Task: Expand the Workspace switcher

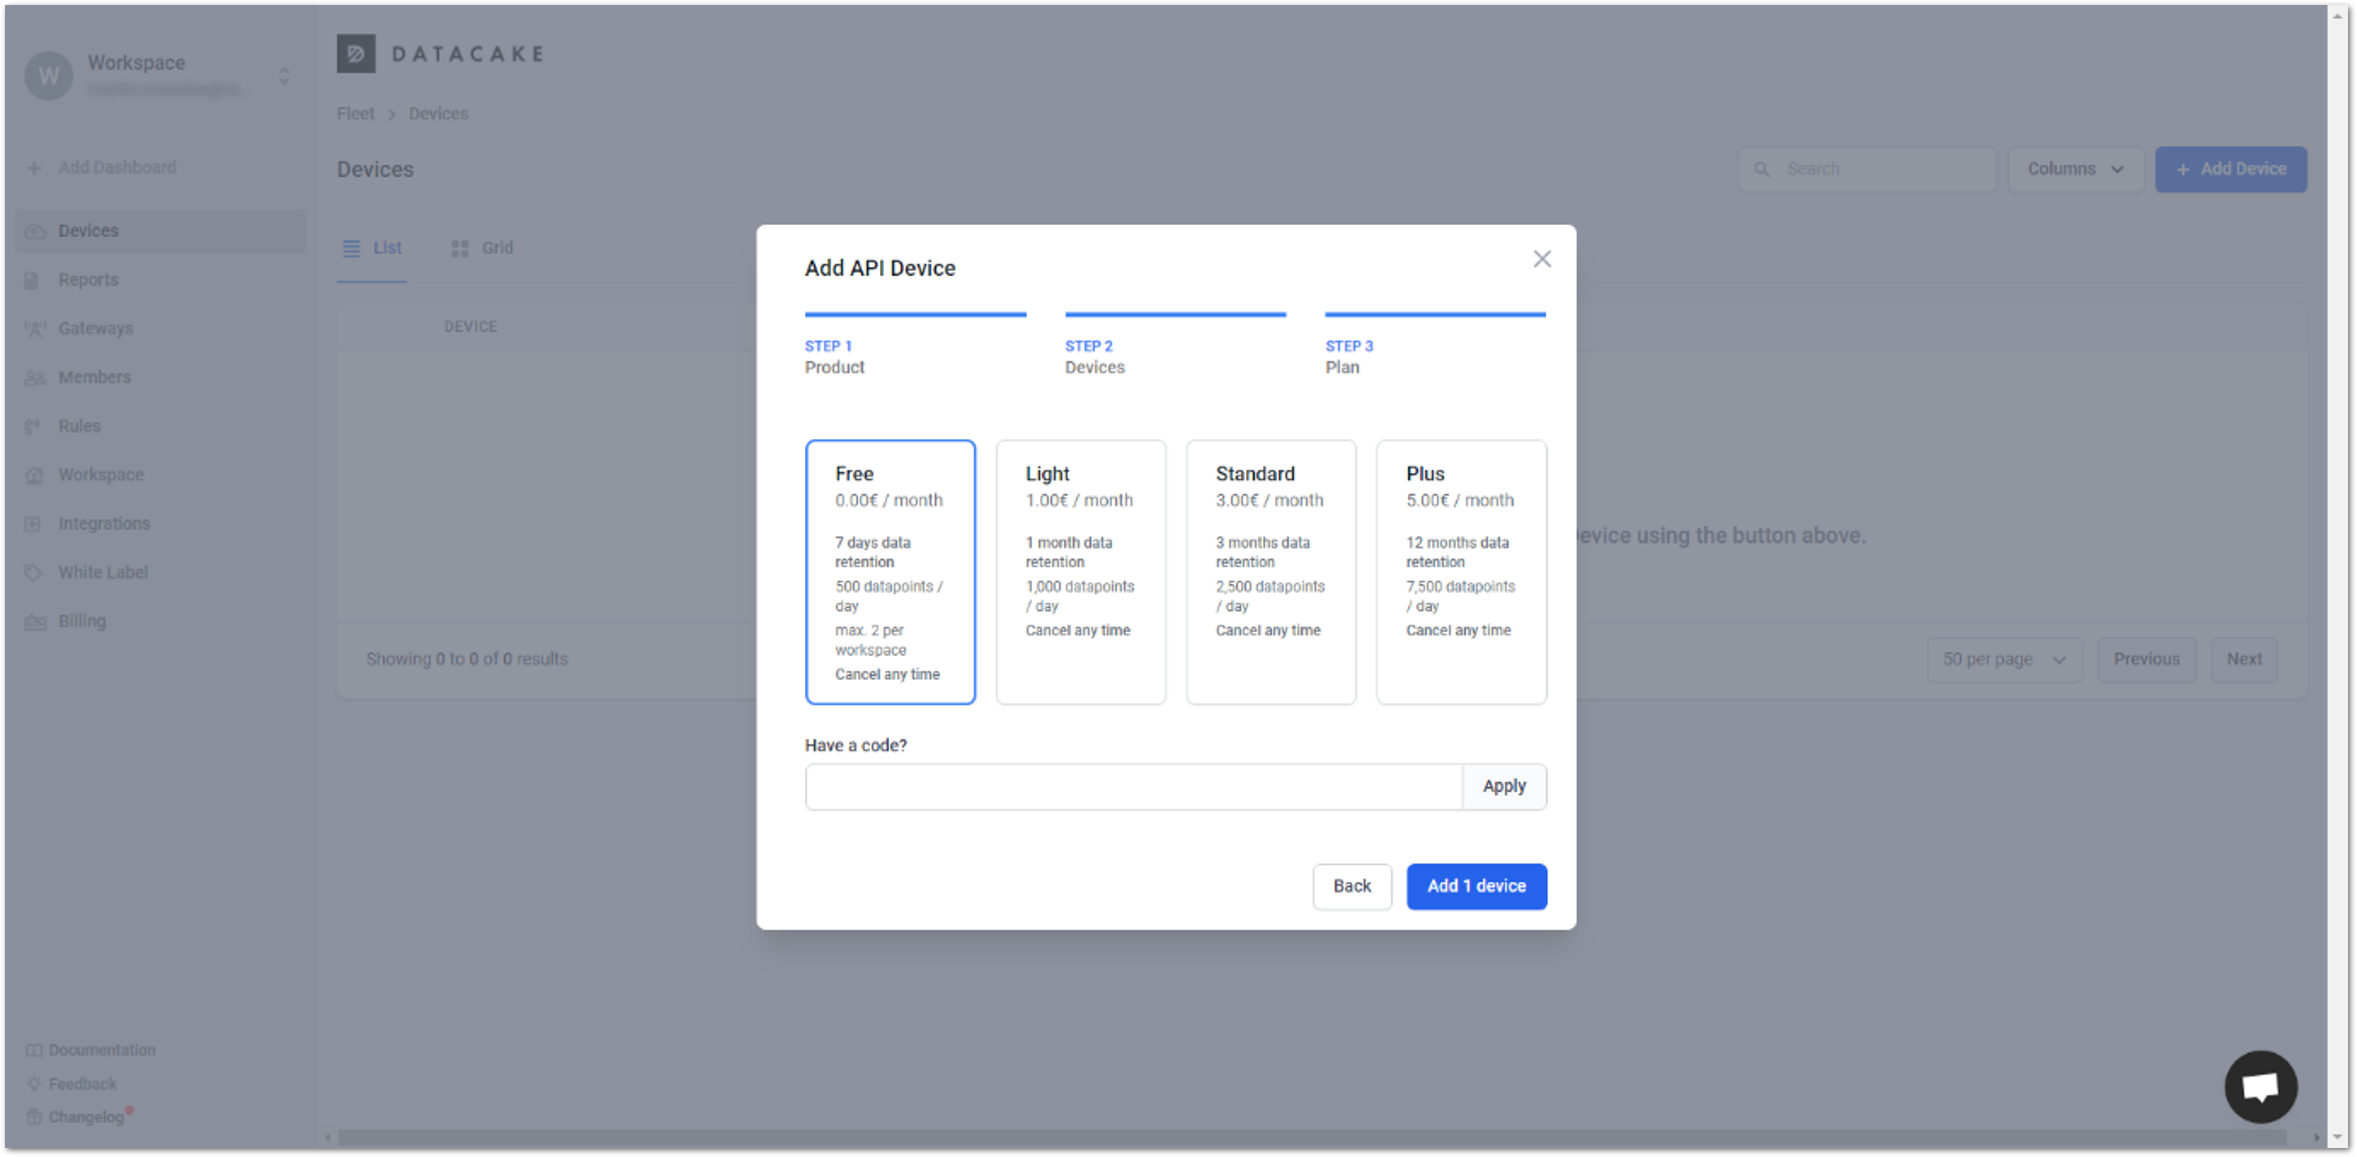Action: 284,76
